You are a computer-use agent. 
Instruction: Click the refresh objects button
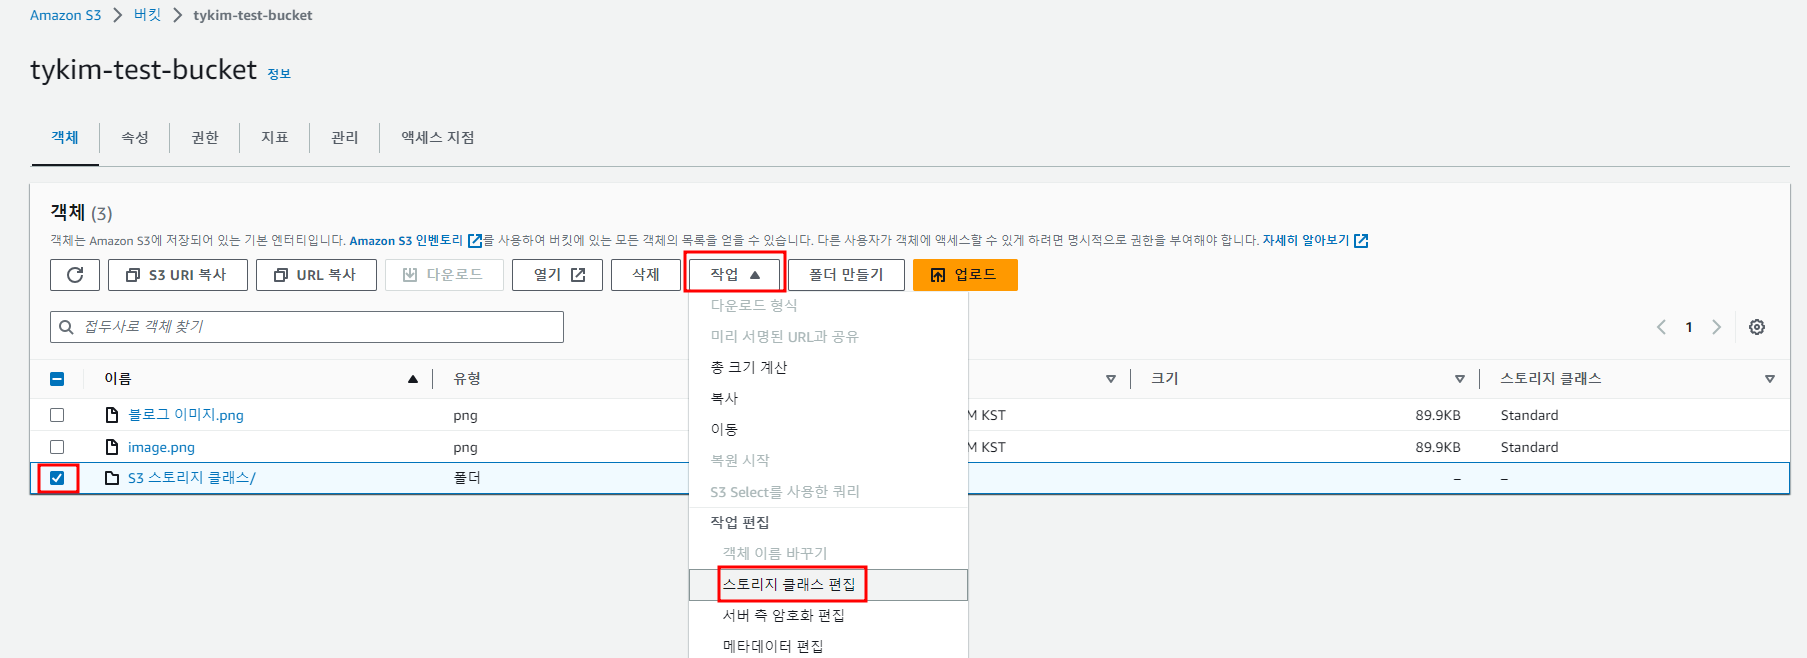75,275
